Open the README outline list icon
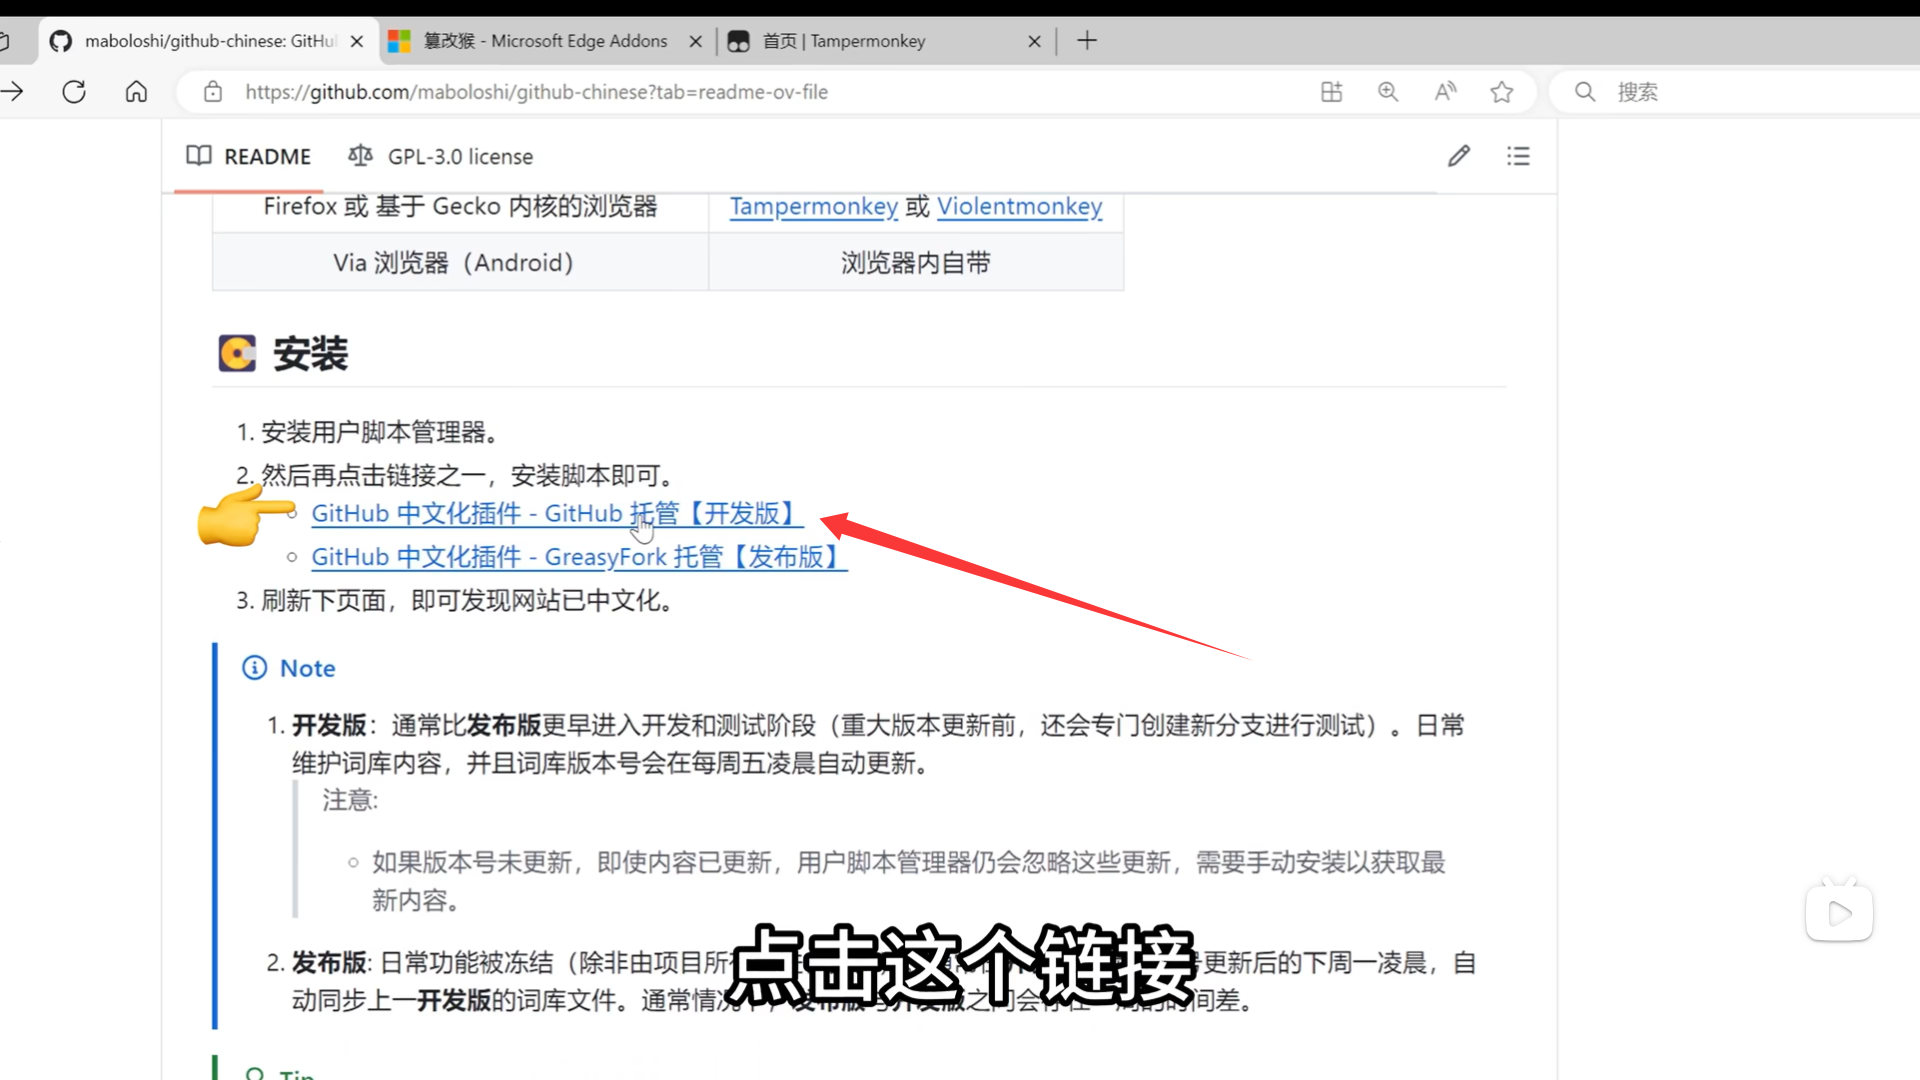The height and width of the screenshot is (1080, 1920). tap(1518, 156)
